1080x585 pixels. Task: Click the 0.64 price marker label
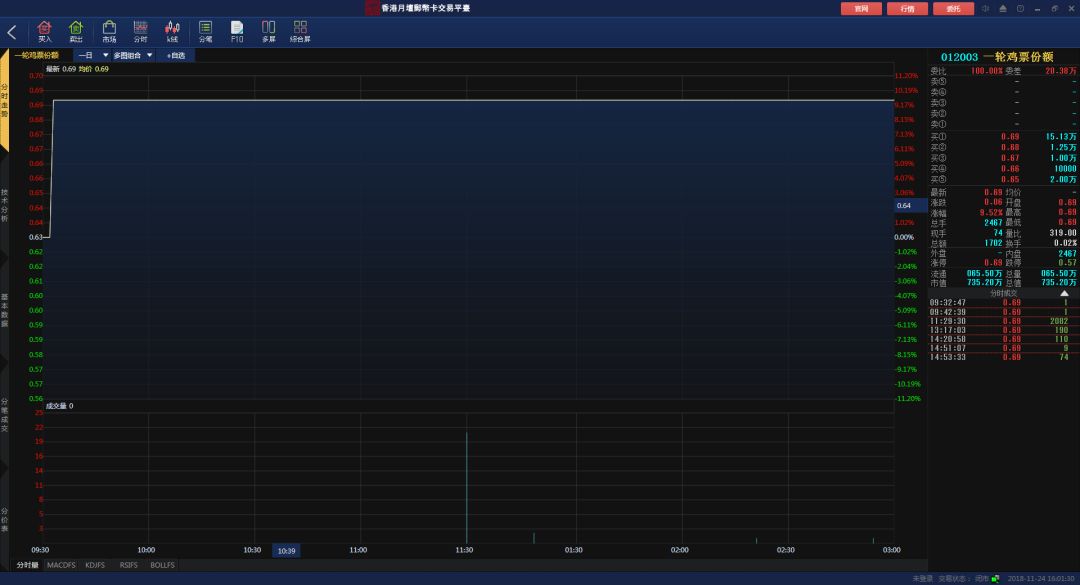(911, 205)
